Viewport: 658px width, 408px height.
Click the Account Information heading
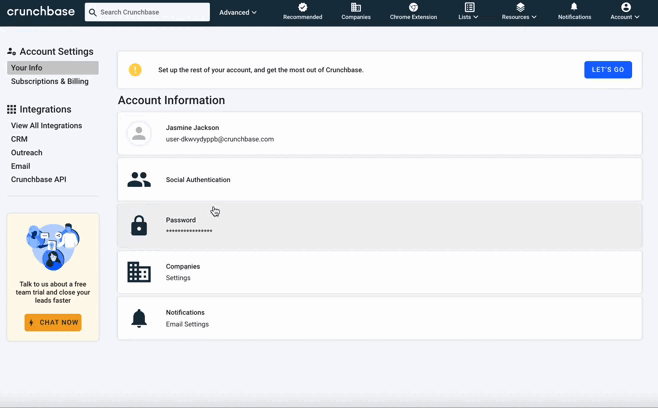click(171, 100)
